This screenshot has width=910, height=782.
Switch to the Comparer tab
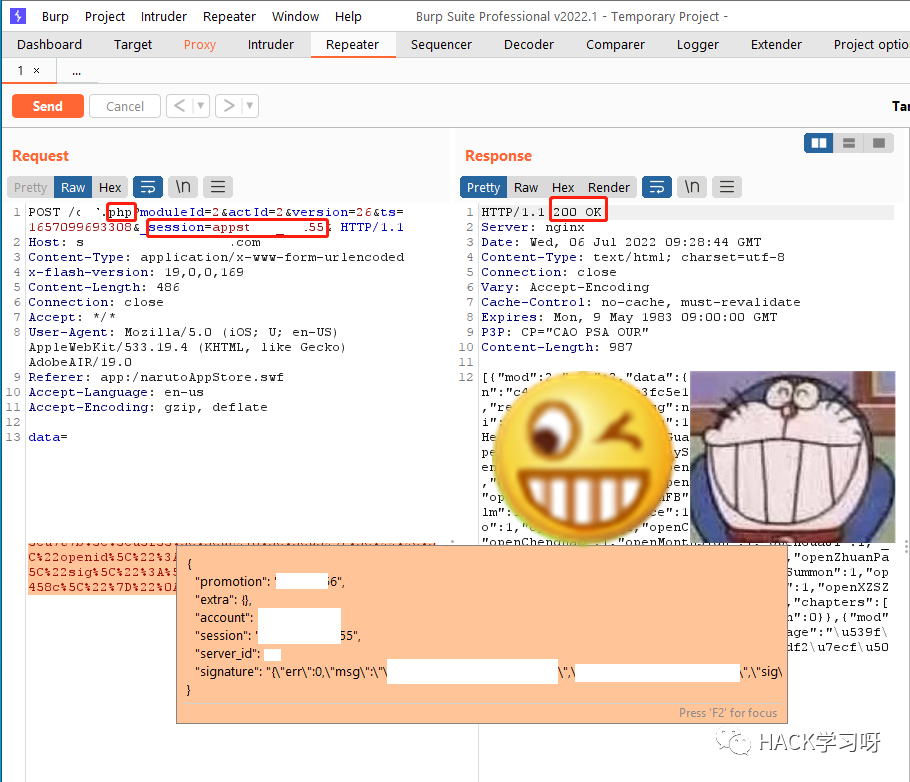615,45
